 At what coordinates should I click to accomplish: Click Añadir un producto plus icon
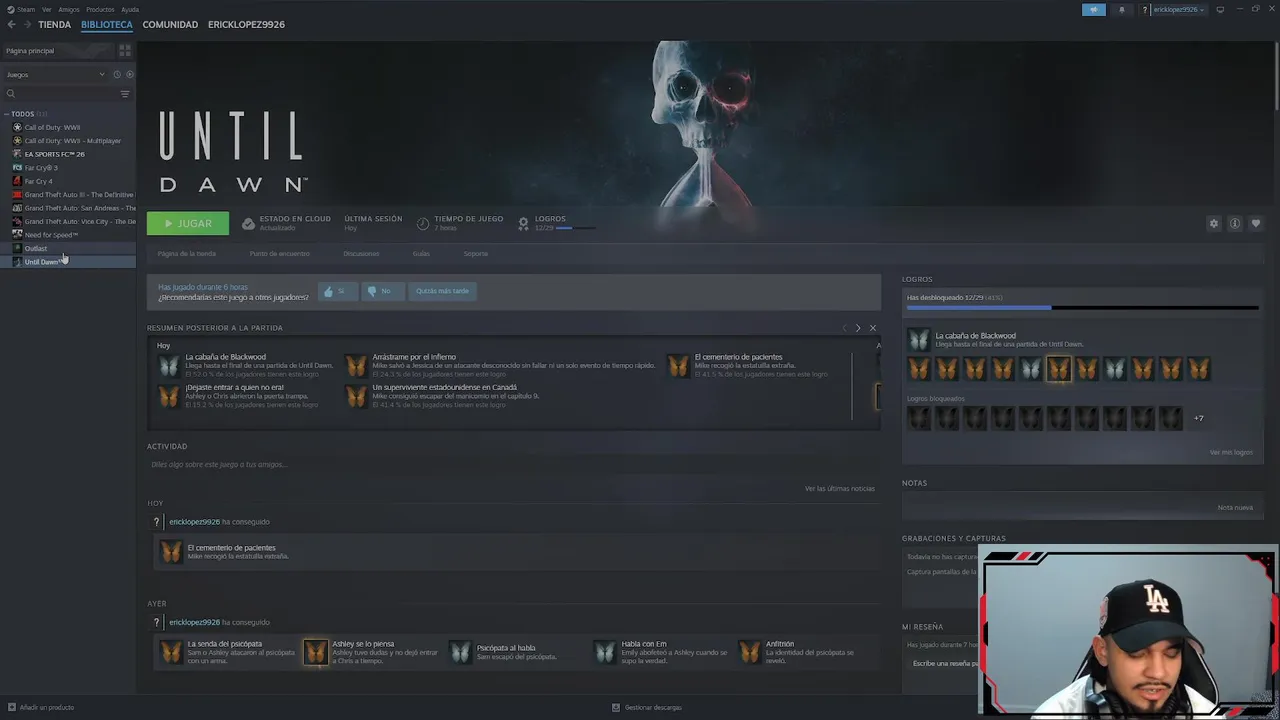coord(11,707)
